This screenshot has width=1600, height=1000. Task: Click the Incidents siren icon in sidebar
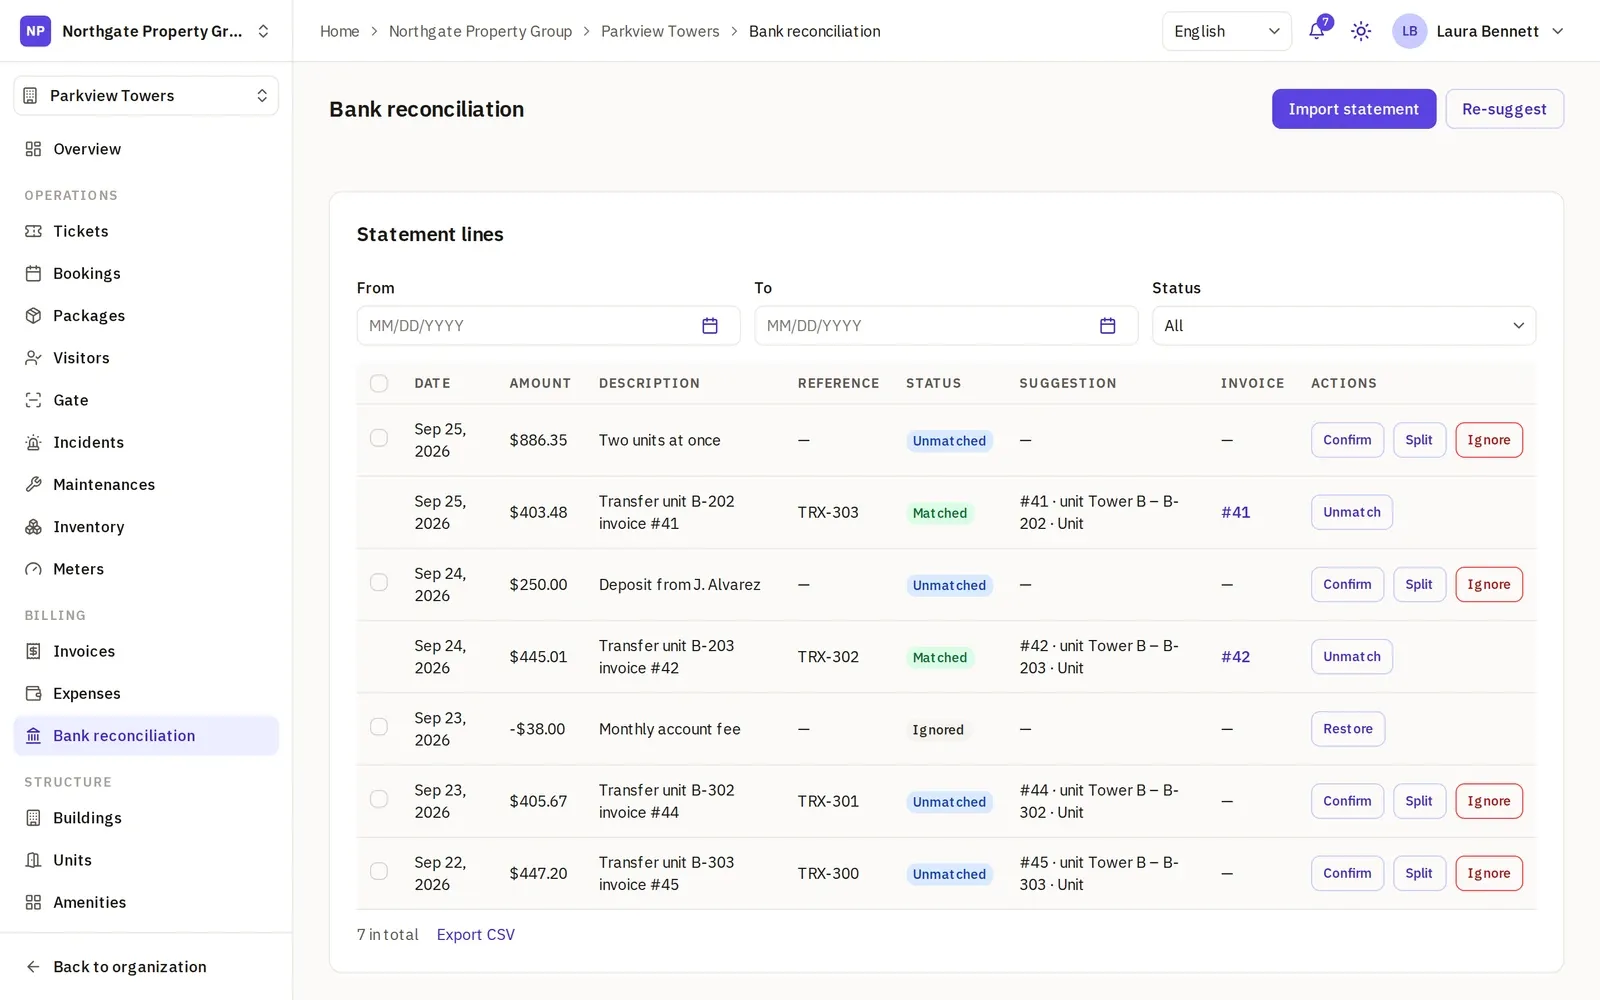33,442
